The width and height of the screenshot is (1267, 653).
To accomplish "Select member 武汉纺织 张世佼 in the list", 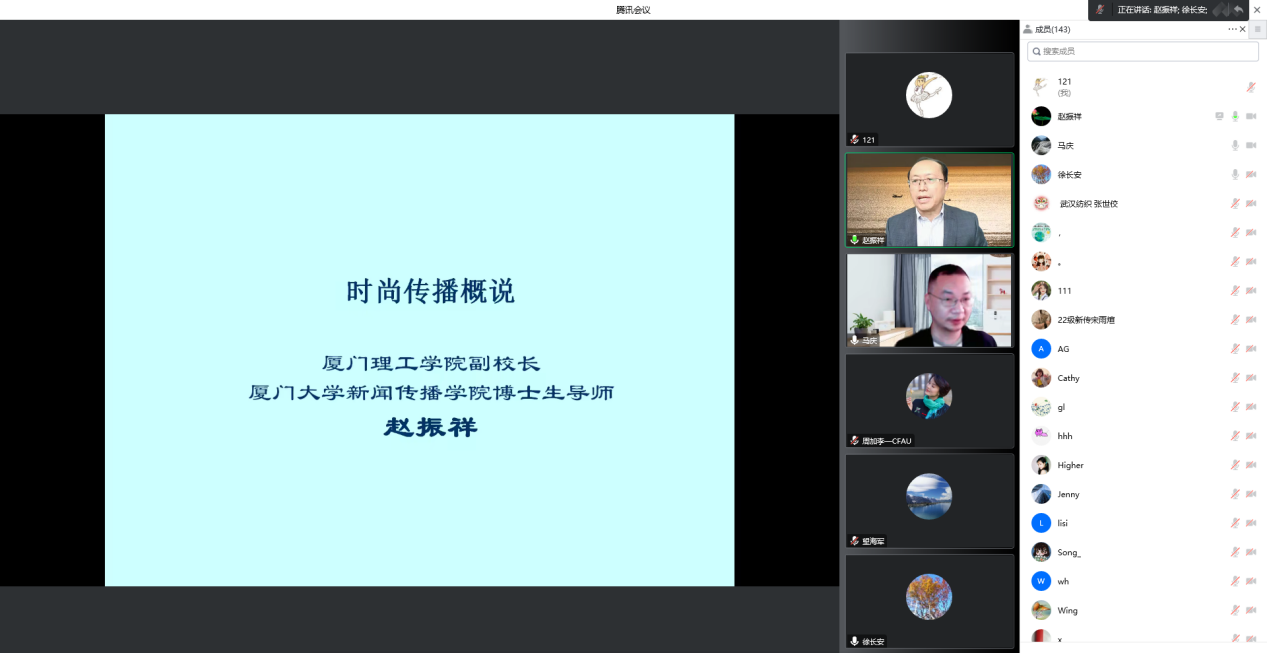I will coord(1087,203).
